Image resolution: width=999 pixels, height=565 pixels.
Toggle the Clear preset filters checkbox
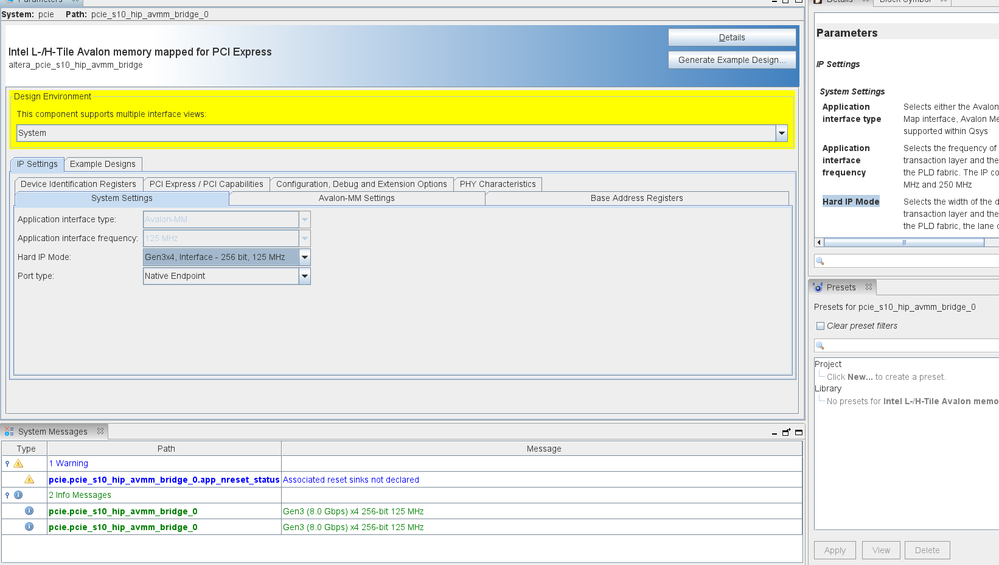[821, 326]
